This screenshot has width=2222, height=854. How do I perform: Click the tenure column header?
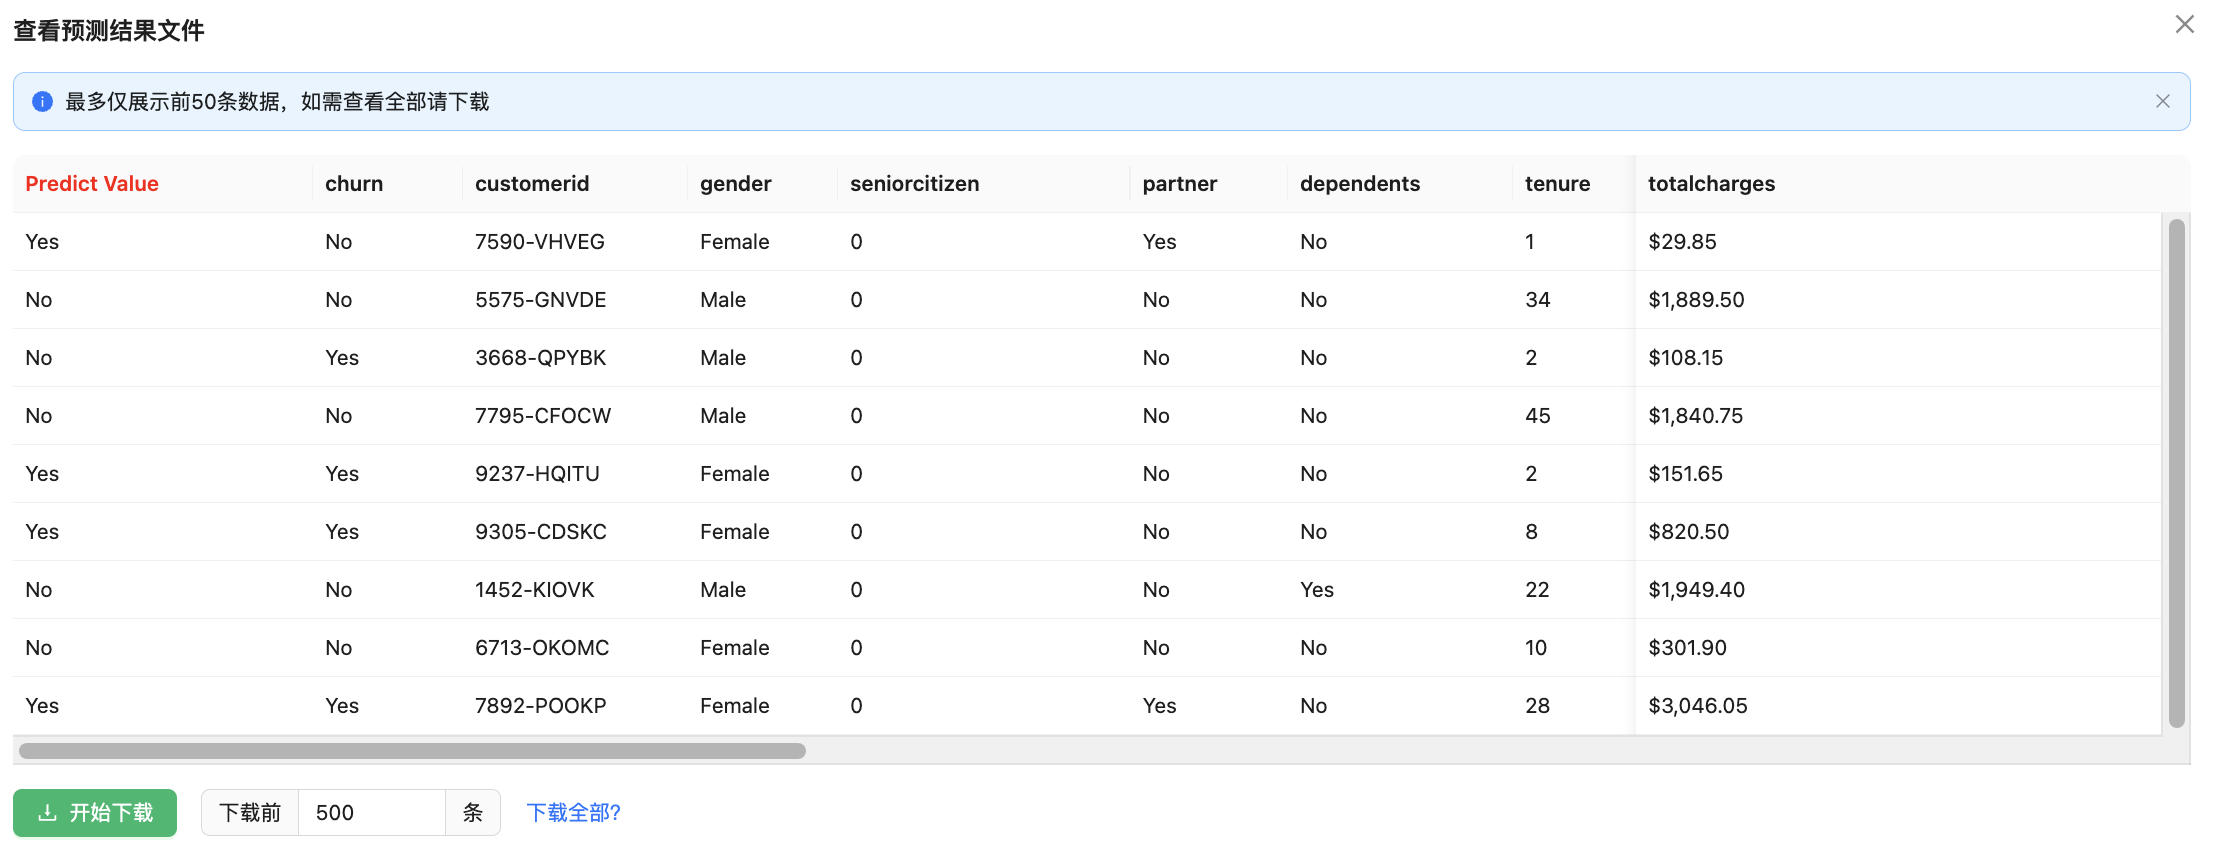(x=1557, y=184)
